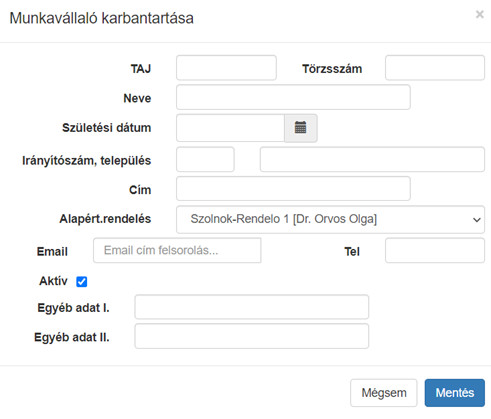Click the postal code (Irányítószám) field
Image resolution: width=491 pixels, height=419 pixels.
click(x=205, y=159)
